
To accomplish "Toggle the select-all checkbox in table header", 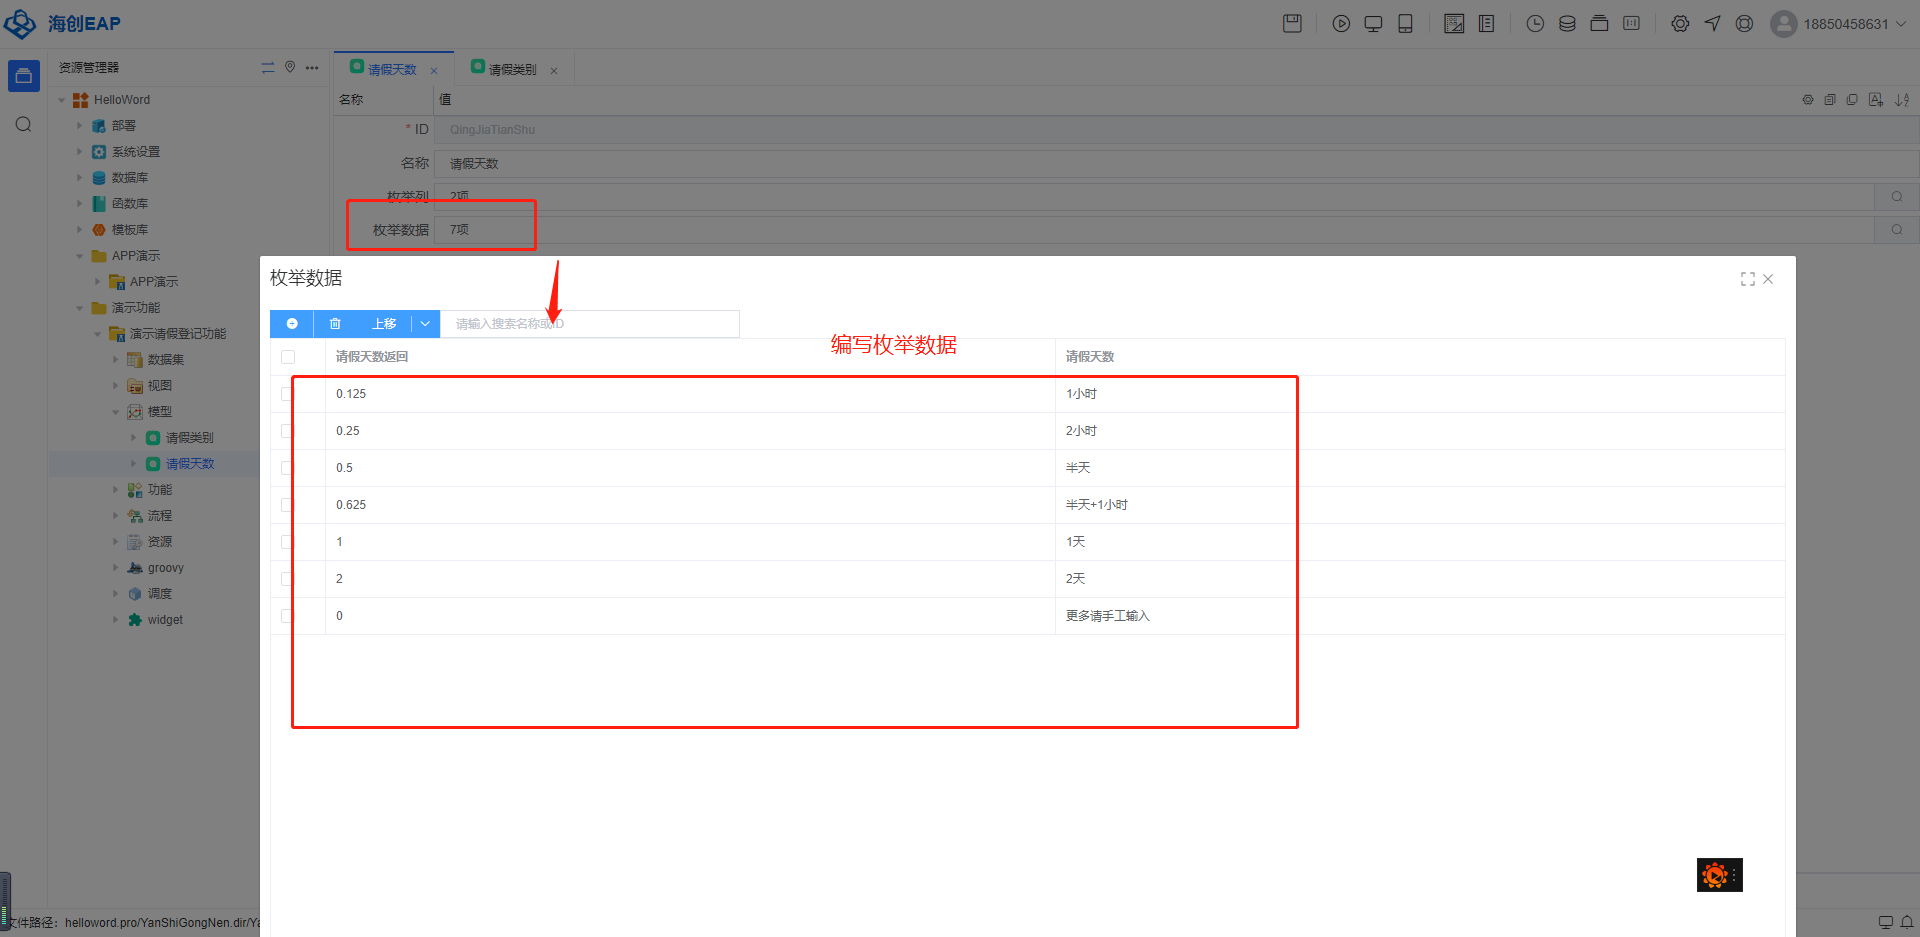I will click(288, 357).
